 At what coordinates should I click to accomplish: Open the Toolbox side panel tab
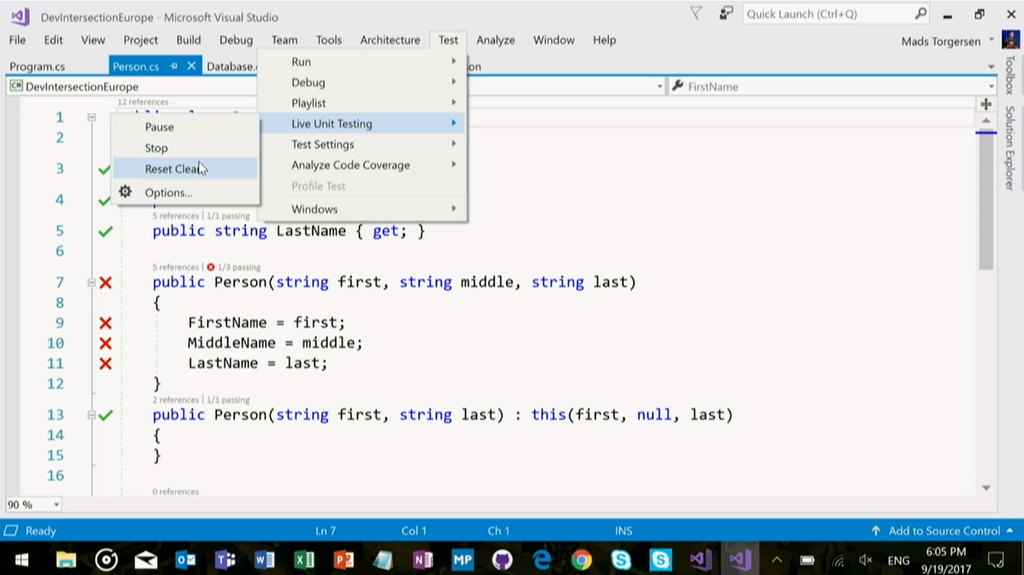1010,75
